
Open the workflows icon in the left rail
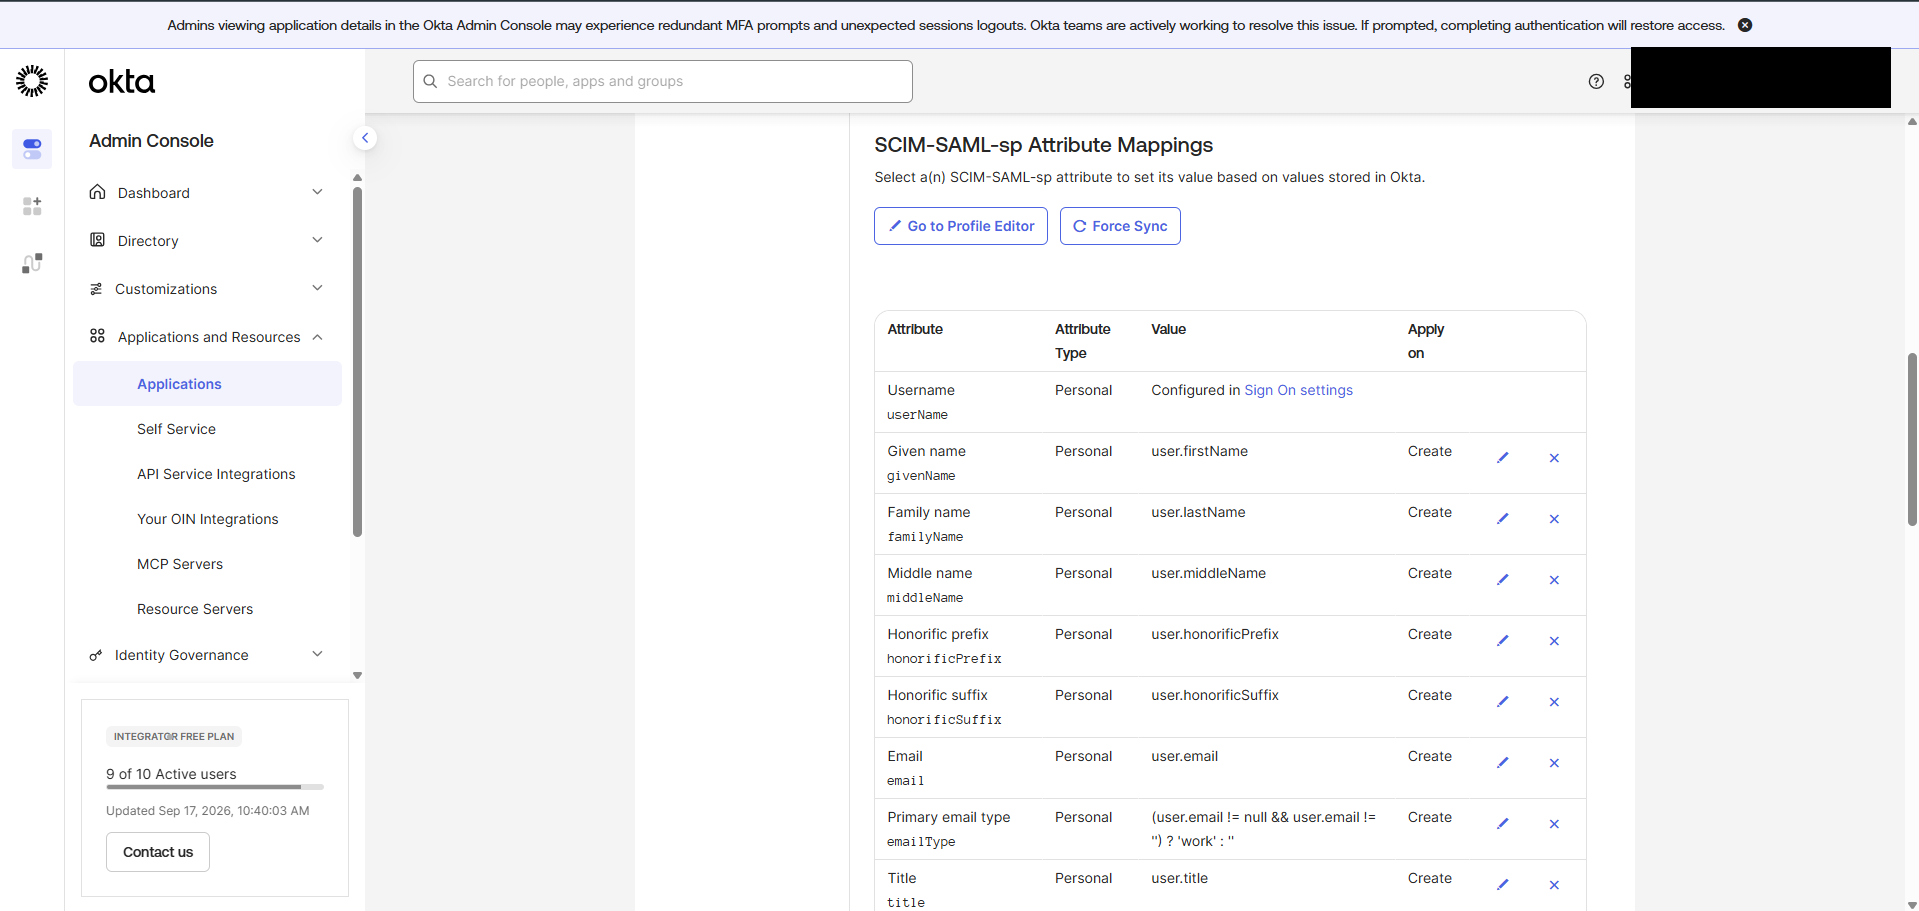32,263
